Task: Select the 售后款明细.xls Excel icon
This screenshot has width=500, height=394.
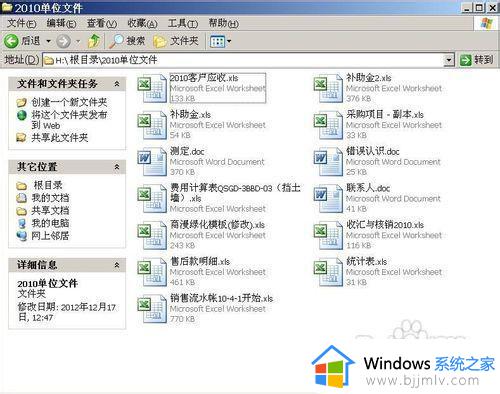Action: 152,272
